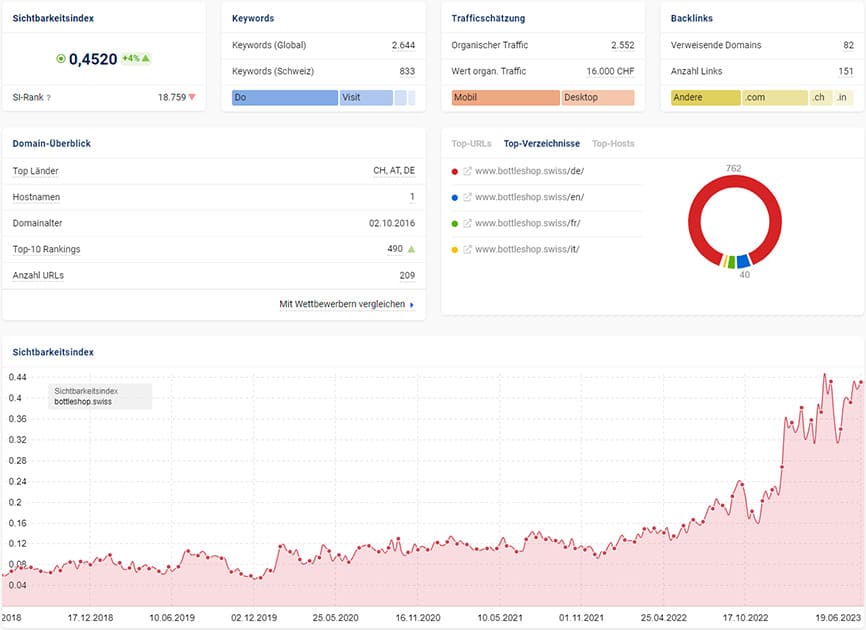Viewport: 866px width, 630px height.
Task: Open external link icon for /de/ directory
Action: click(x=467, y=171)
